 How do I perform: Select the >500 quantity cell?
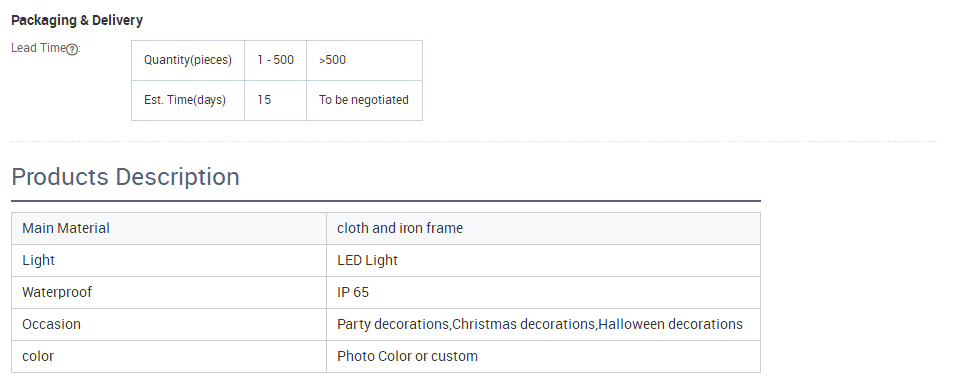(x=364, y=60)
